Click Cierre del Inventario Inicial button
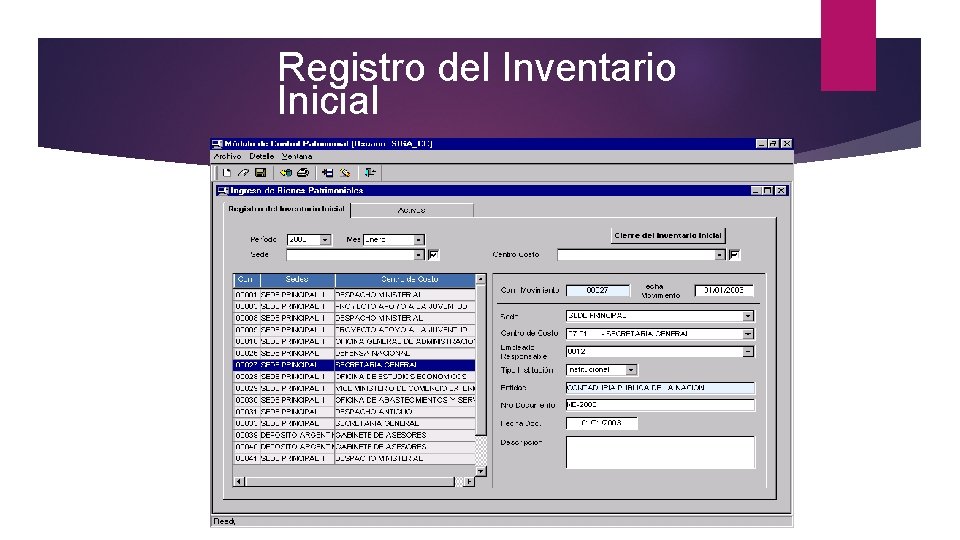 click(x=668, y=236)
